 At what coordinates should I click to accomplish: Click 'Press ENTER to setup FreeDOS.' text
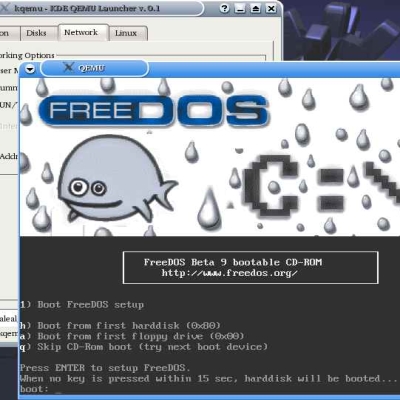tap(105, 368)
